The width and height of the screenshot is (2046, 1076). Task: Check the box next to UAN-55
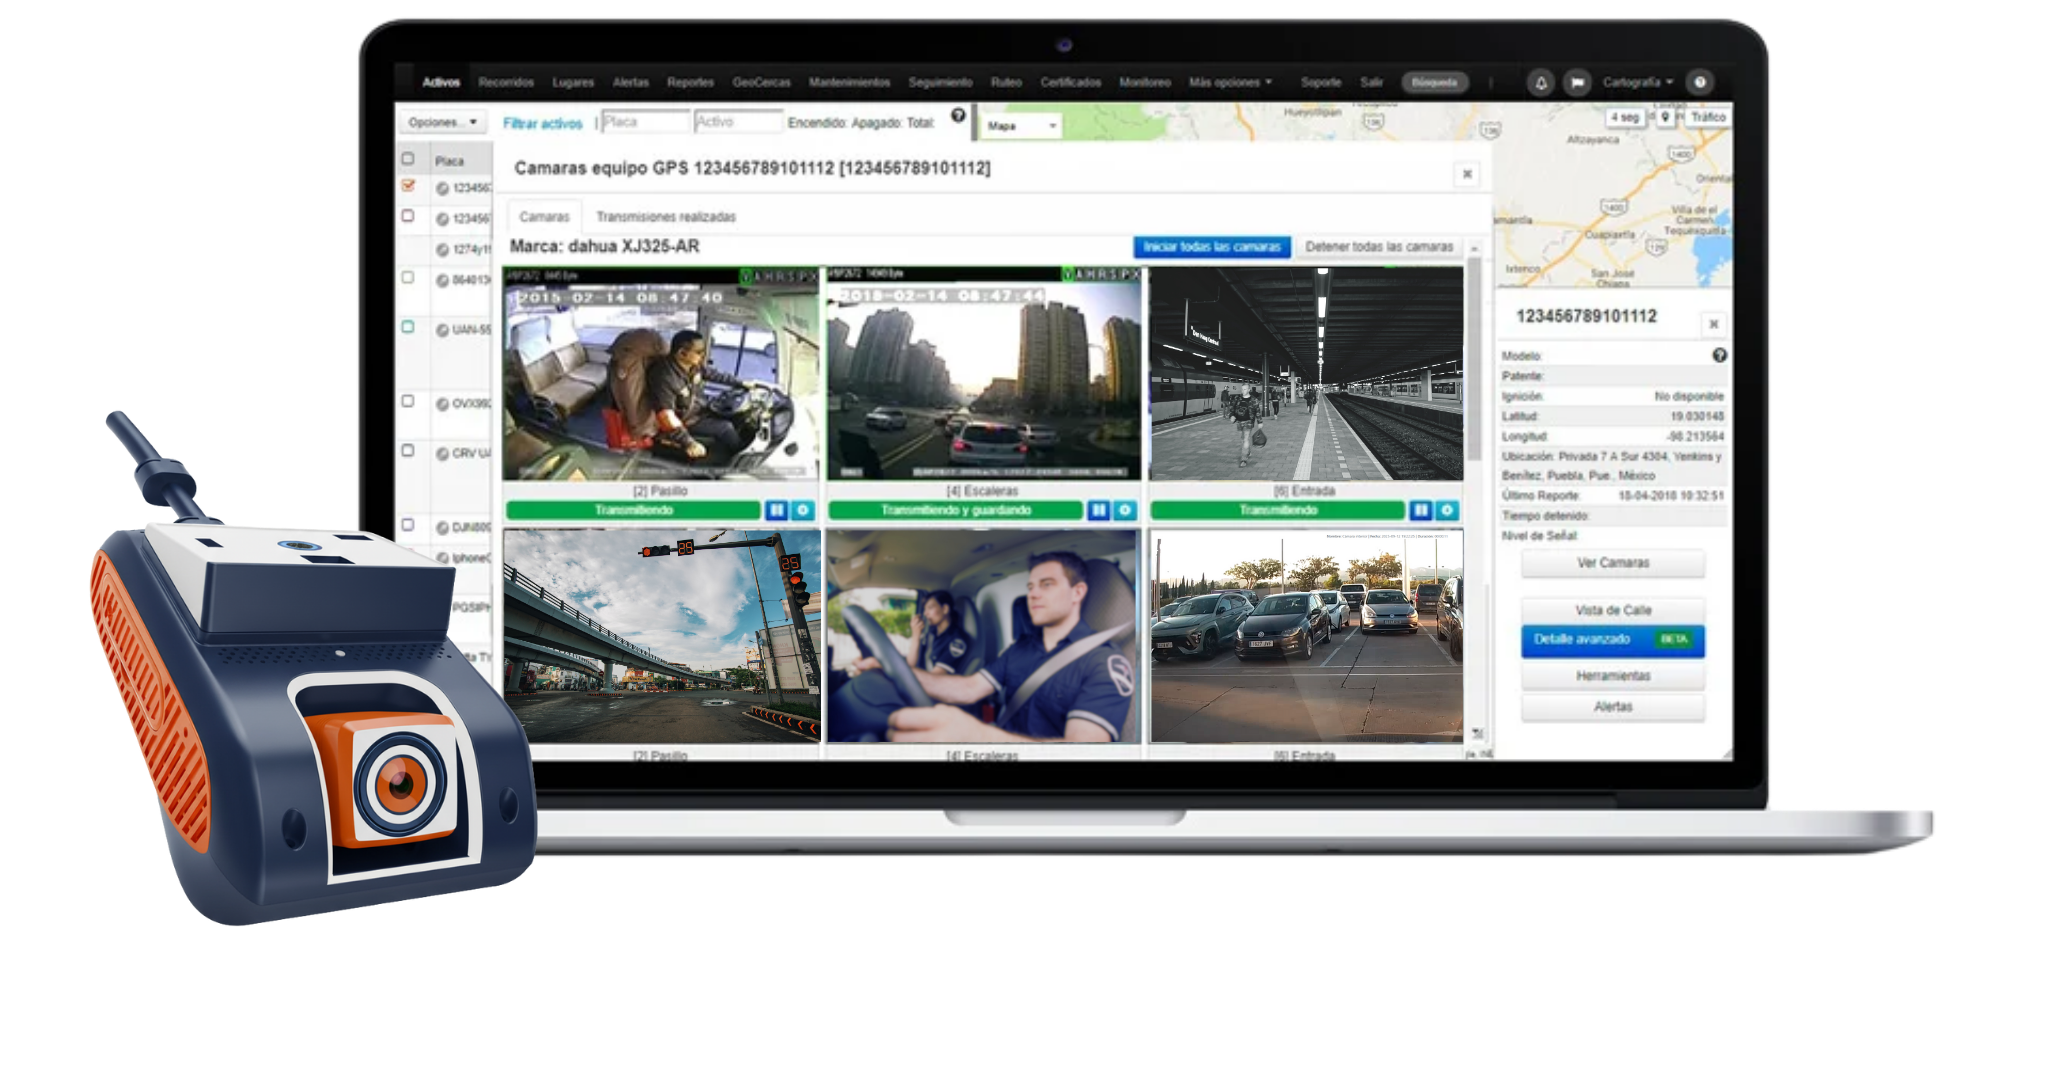click(x=407, y=326)
